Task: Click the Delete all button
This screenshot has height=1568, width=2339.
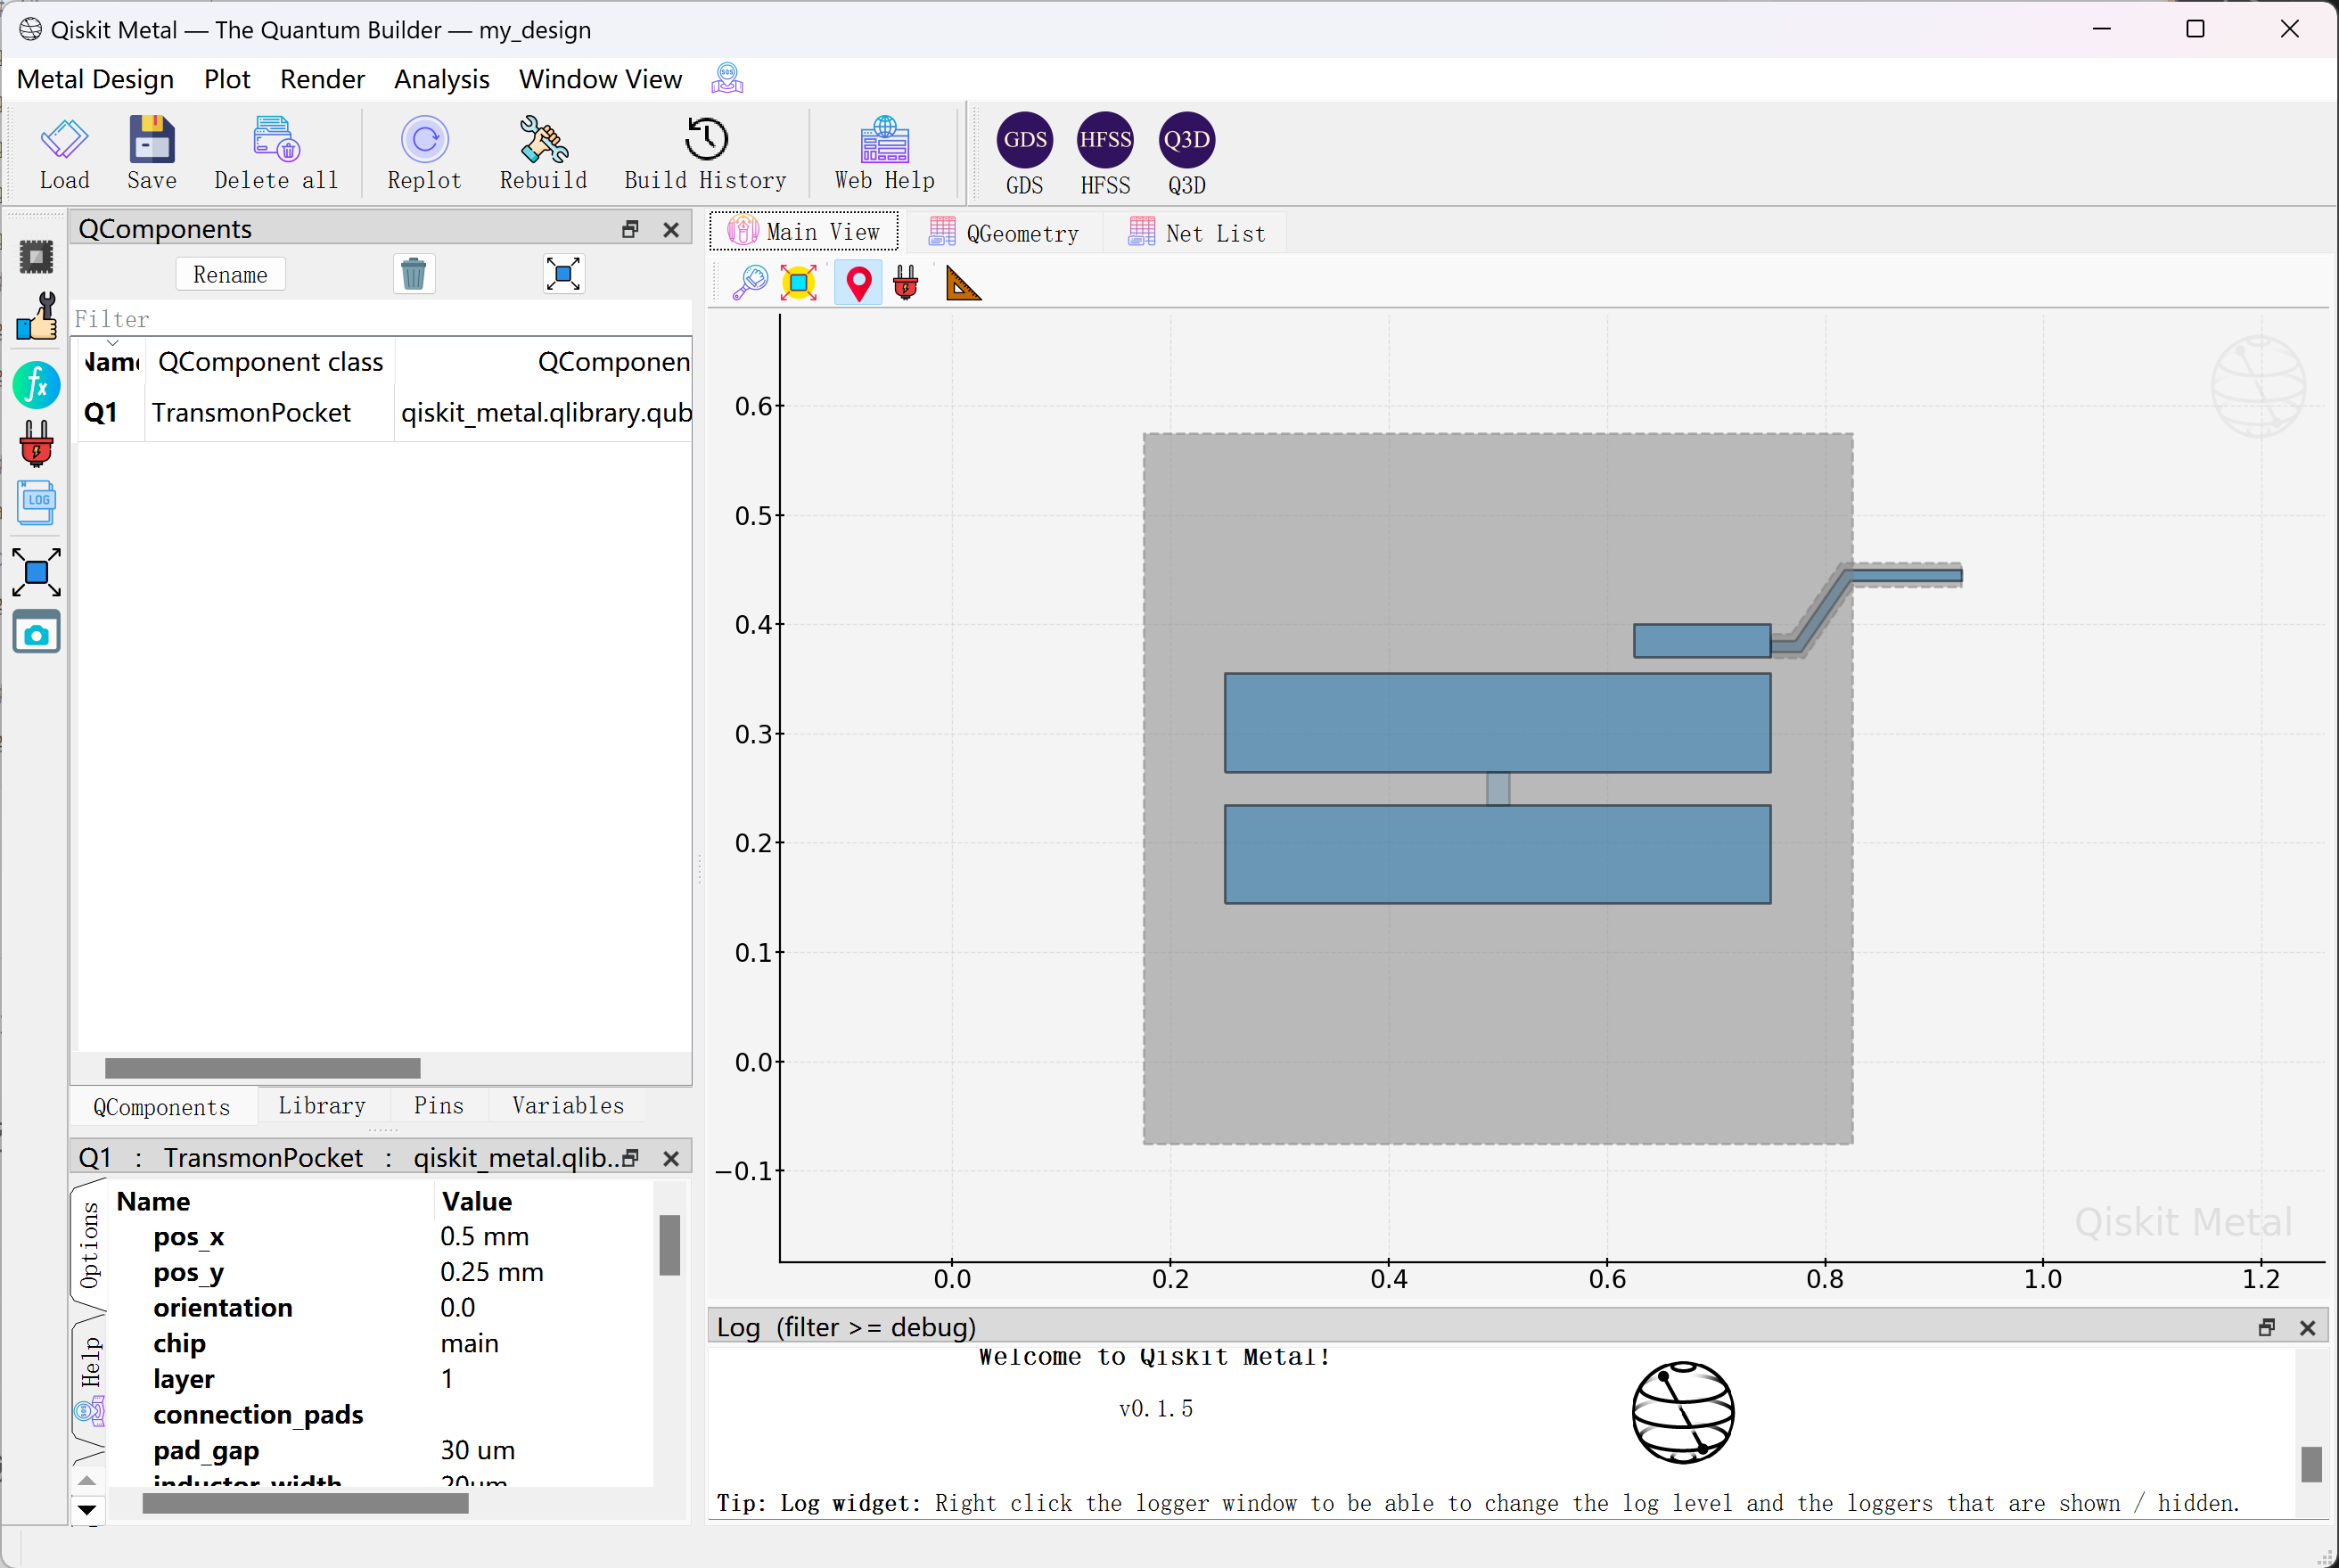Action: click(x=276, y=152)
